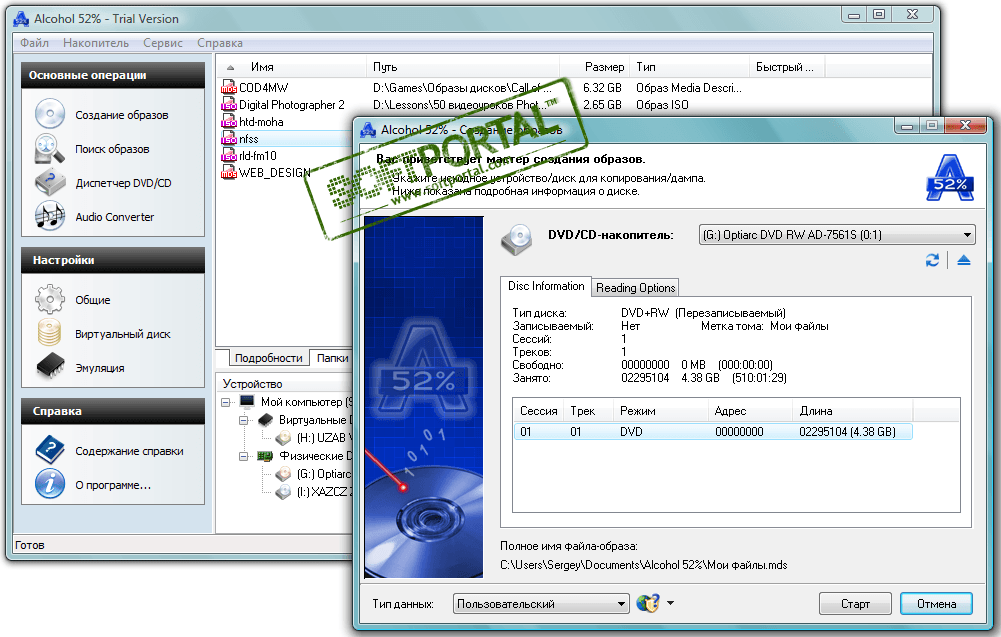Open Диспетчер DVD/CD drive icon

[x=50, y=183]
